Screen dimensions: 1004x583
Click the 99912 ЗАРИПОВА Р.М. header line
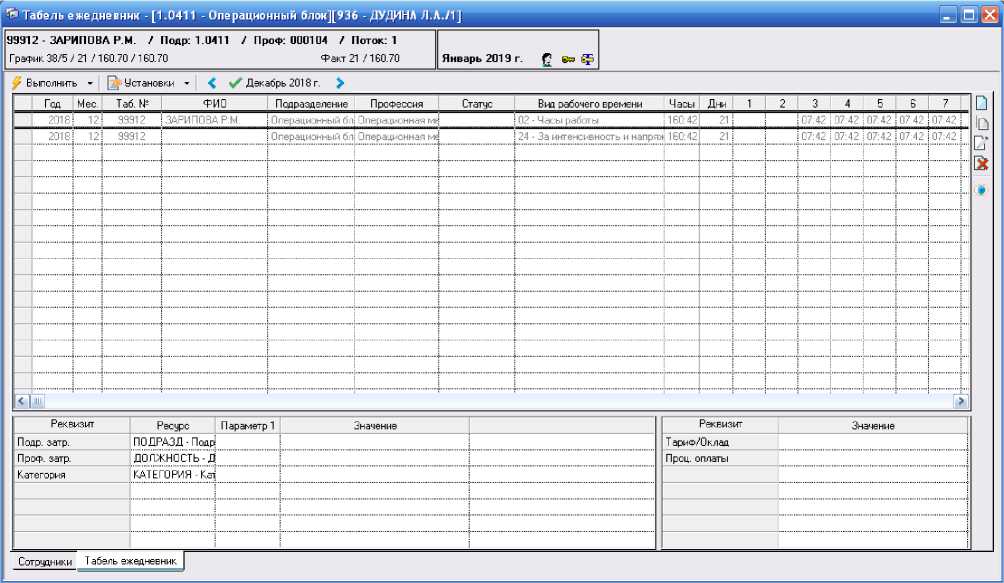pos(202,40)
